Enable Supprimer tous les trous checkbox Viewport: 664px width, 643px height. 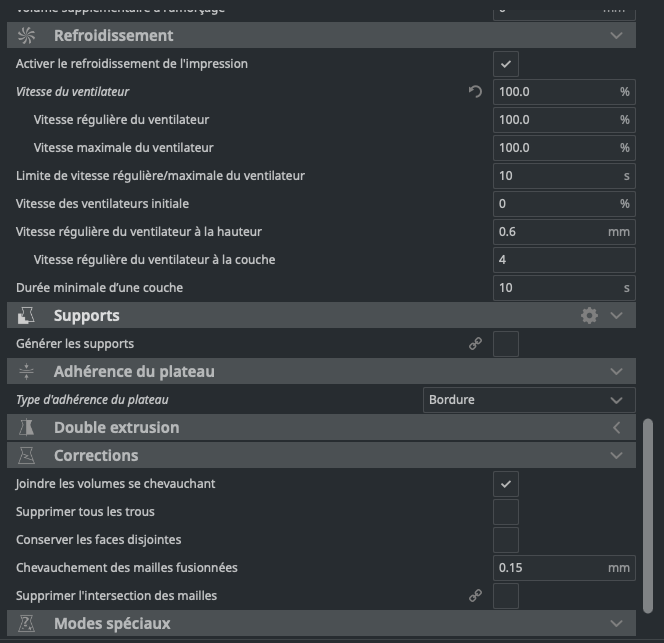[x=506, y=512]
